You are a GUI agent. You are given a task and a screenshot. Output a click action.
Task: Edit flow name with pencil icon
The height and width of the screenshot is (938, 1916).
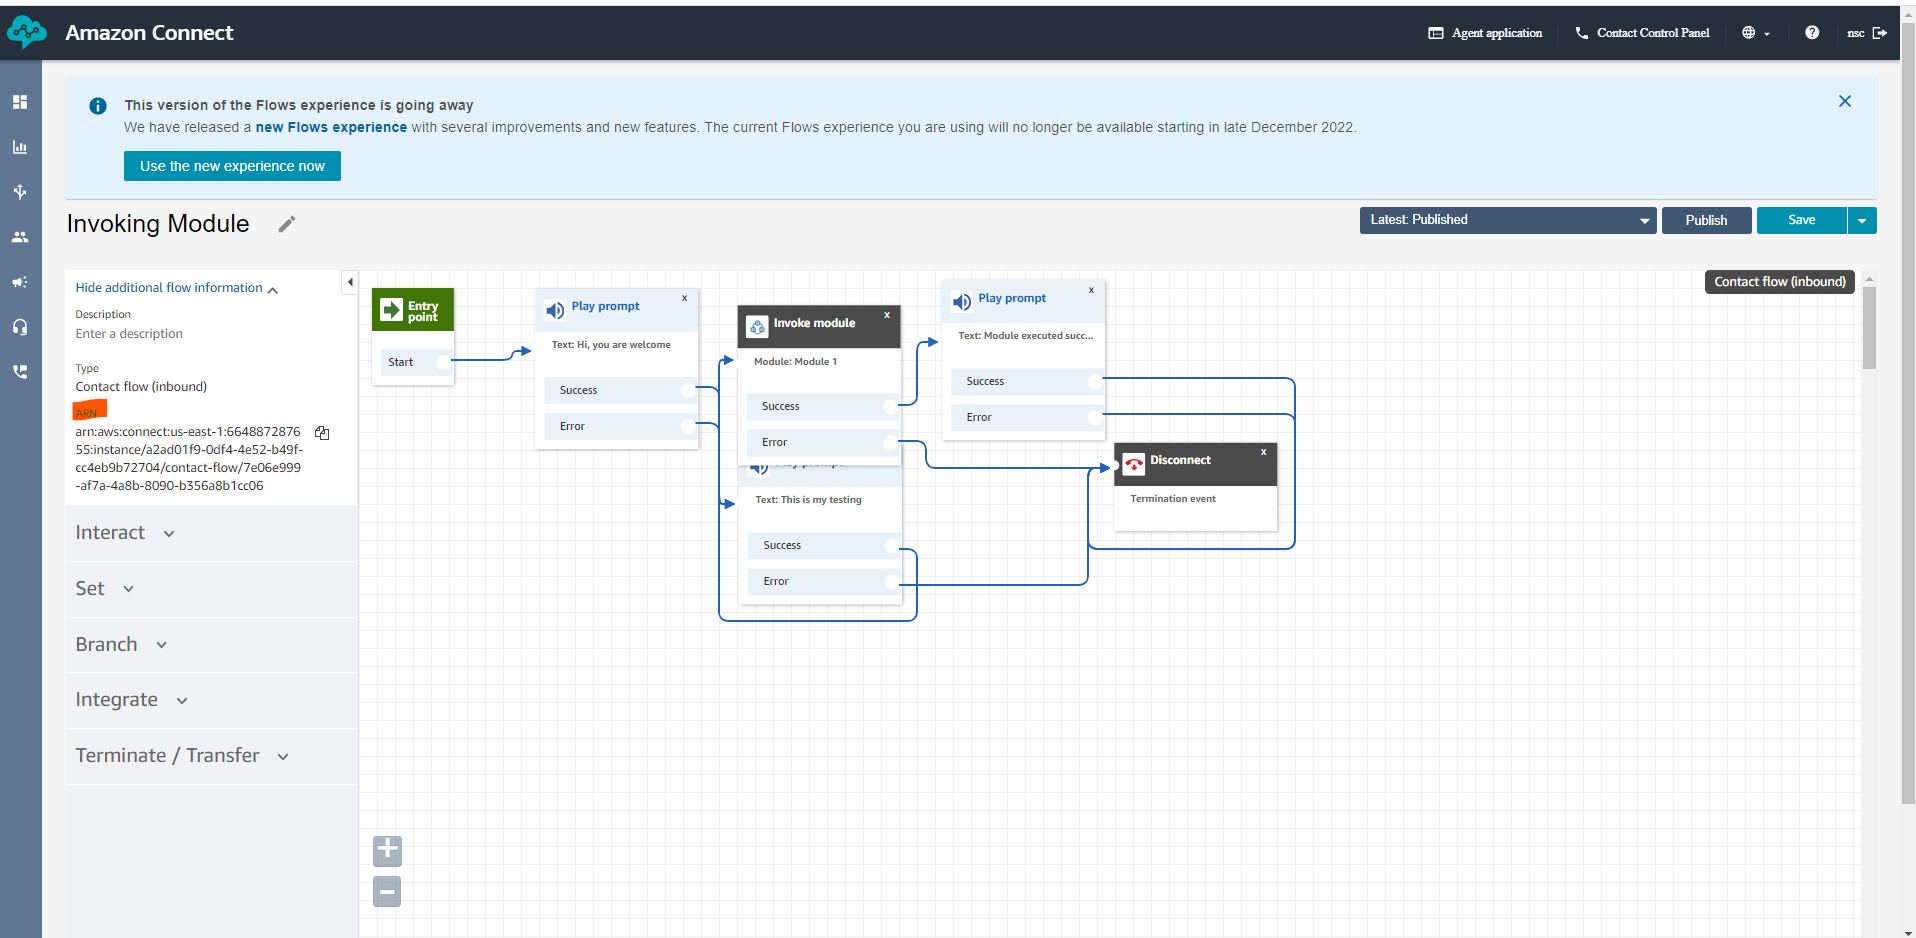click(287, 224)
